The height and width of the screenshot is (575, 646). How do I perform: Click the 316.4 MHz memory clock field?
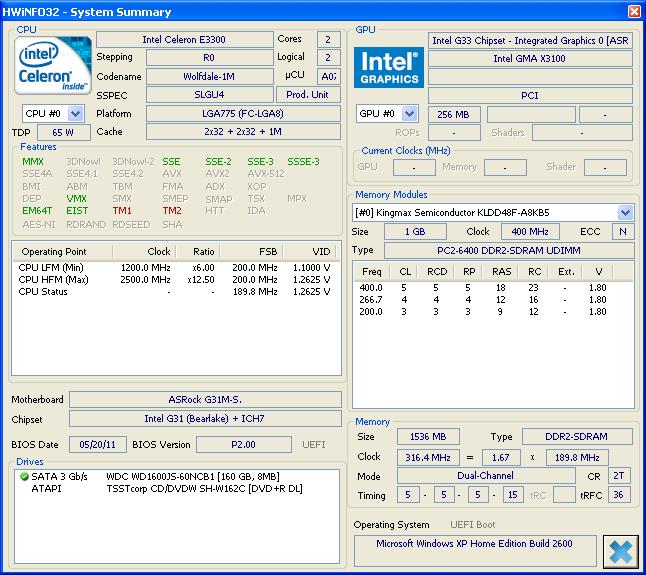click(428, 458)
